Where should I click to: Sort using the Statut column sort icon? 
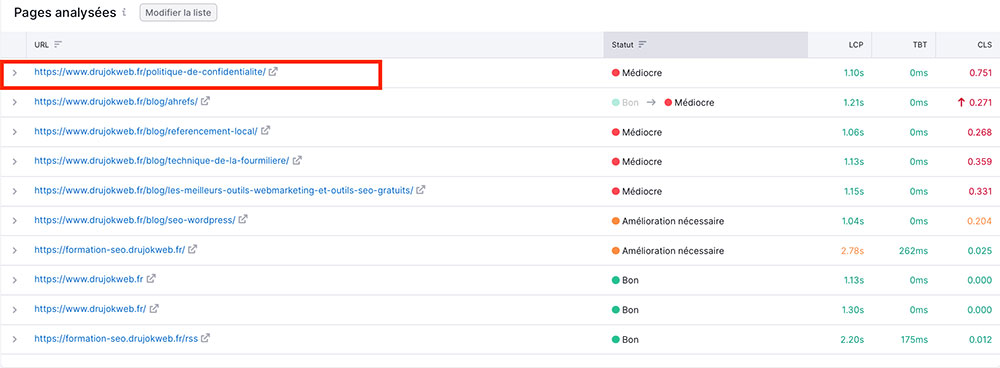click(642, 45)
